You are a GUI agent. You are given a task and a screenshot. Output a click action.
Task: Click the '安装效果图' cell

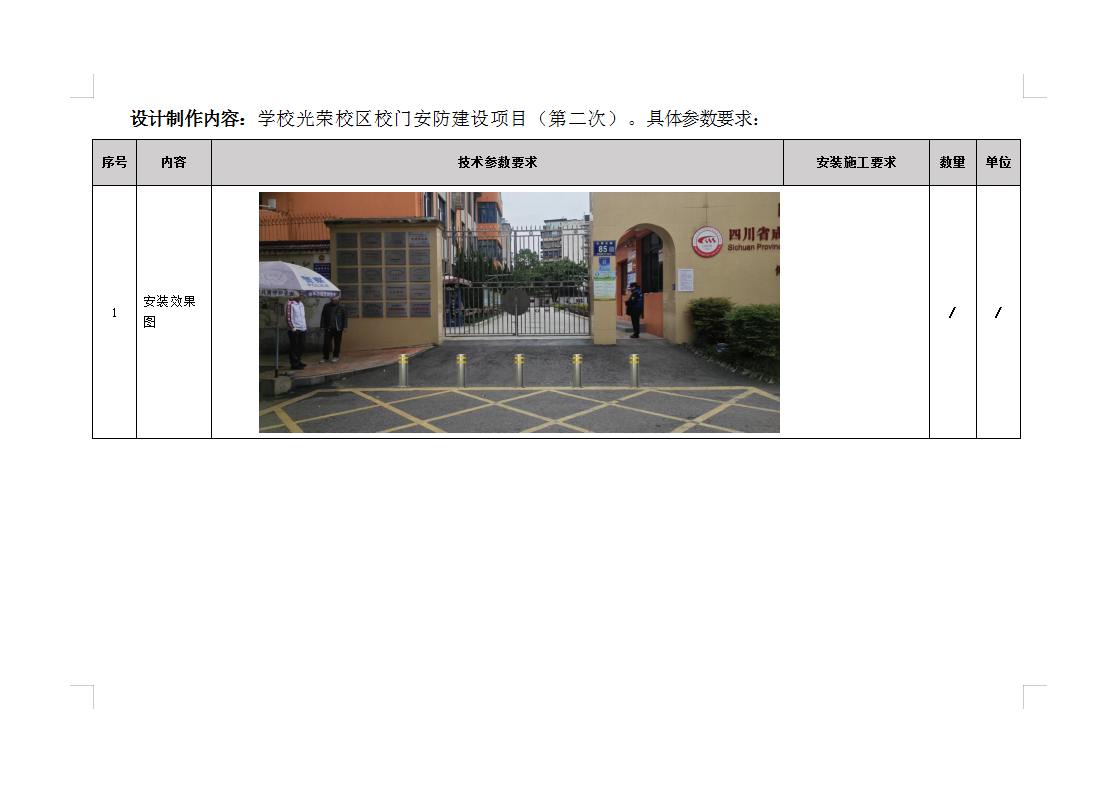point(173,312)
